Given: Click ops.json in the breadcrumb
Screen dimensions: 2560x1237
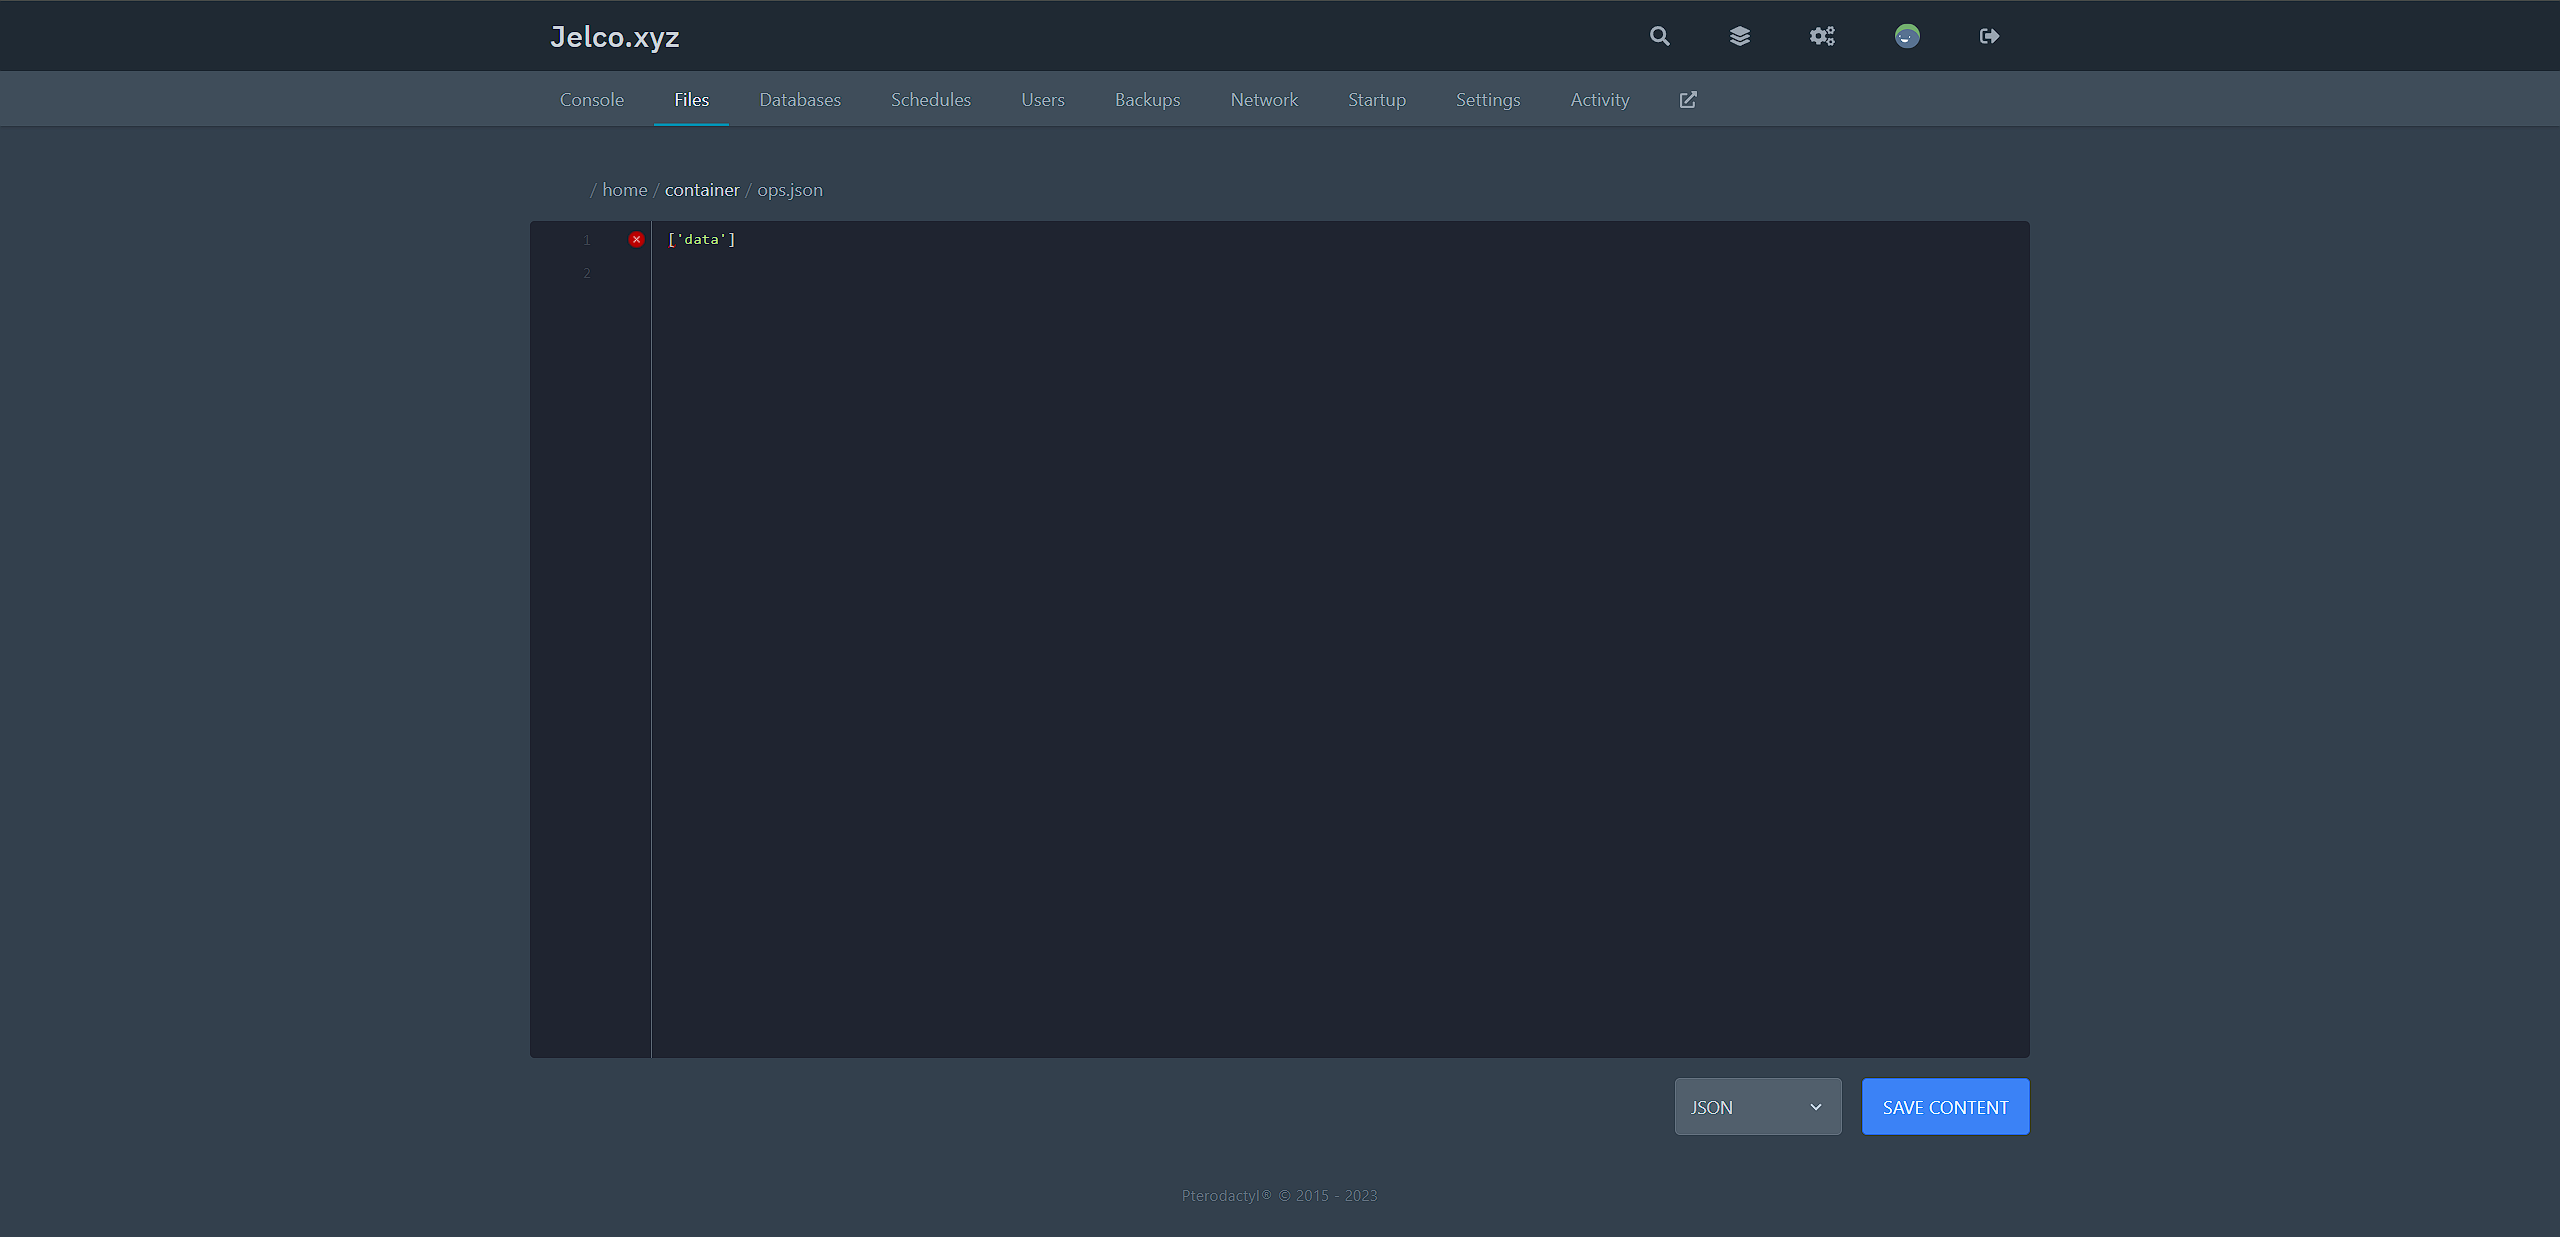Looking at the screenshot, I should [x=790, y=190].
